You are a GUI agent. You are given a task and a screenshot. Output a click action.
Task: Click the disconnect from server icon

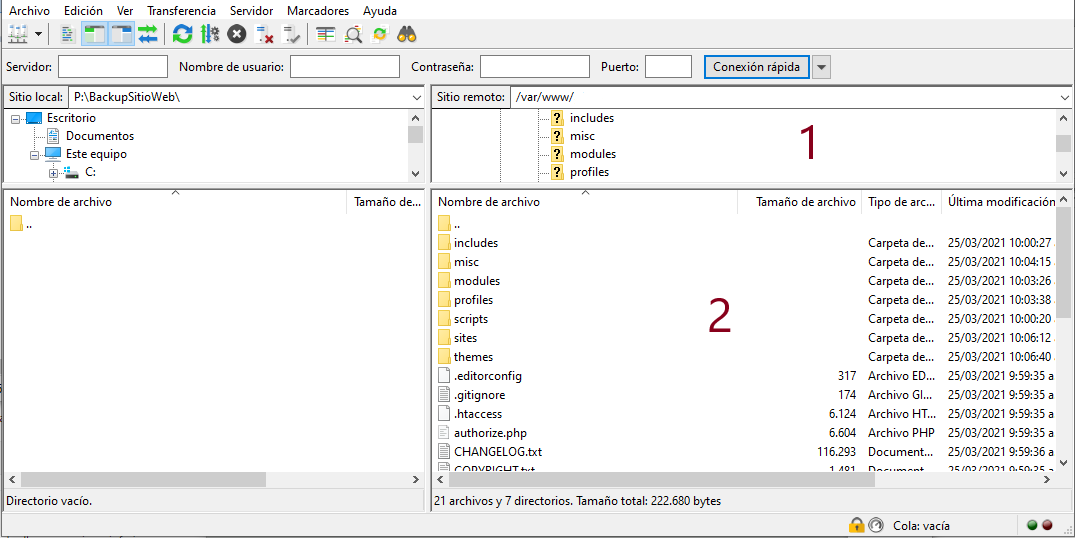pos(264,34)
